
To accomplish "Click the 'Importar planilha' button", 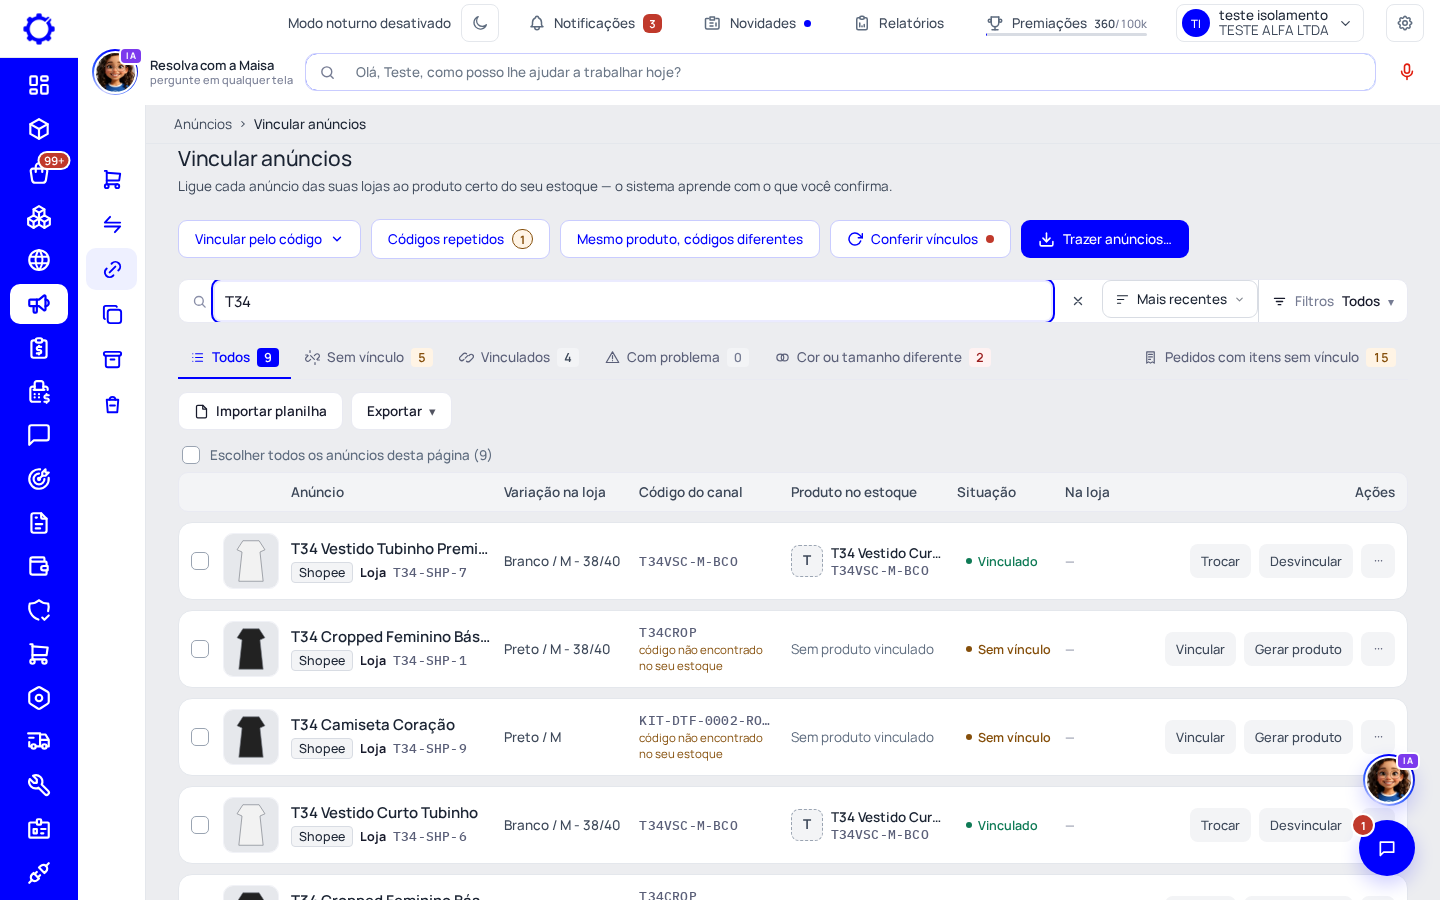I will [x=260, y=411].
